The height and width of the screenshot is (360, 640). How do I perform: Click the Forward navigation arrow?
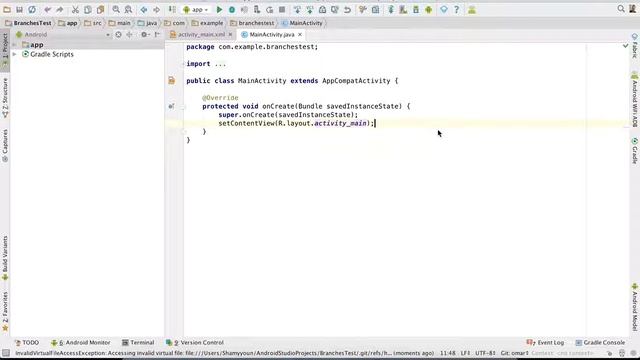(156, 9)
